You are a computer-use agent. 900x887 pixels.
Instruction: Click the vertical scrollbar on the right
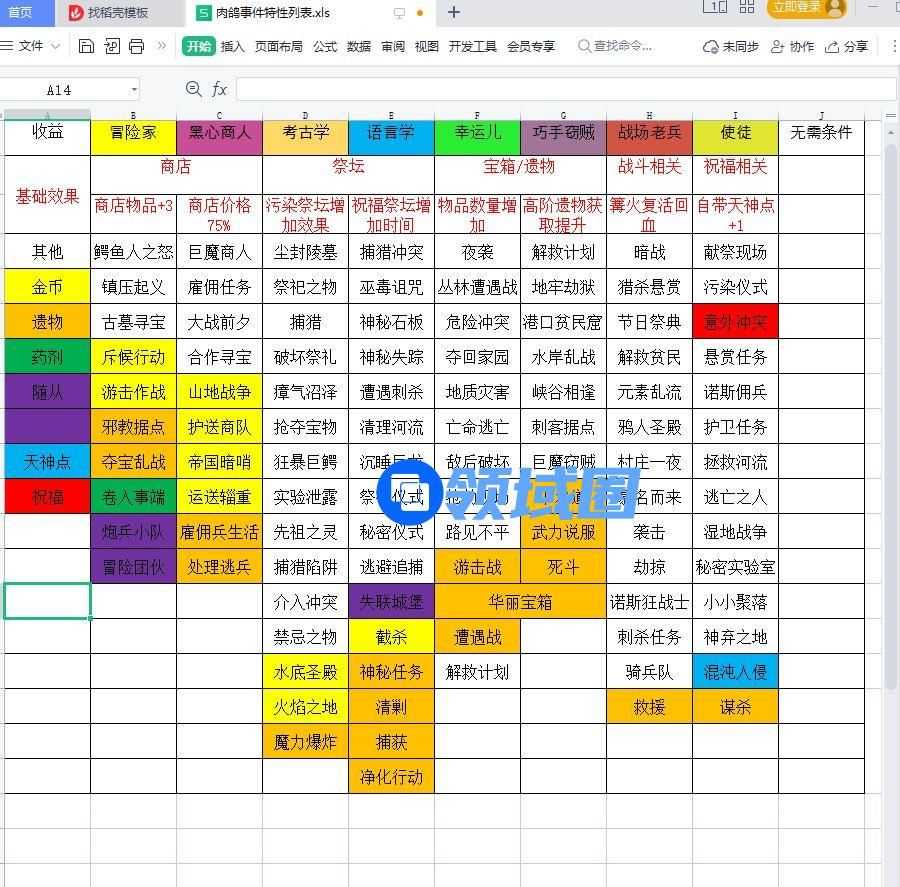point(891,400)
